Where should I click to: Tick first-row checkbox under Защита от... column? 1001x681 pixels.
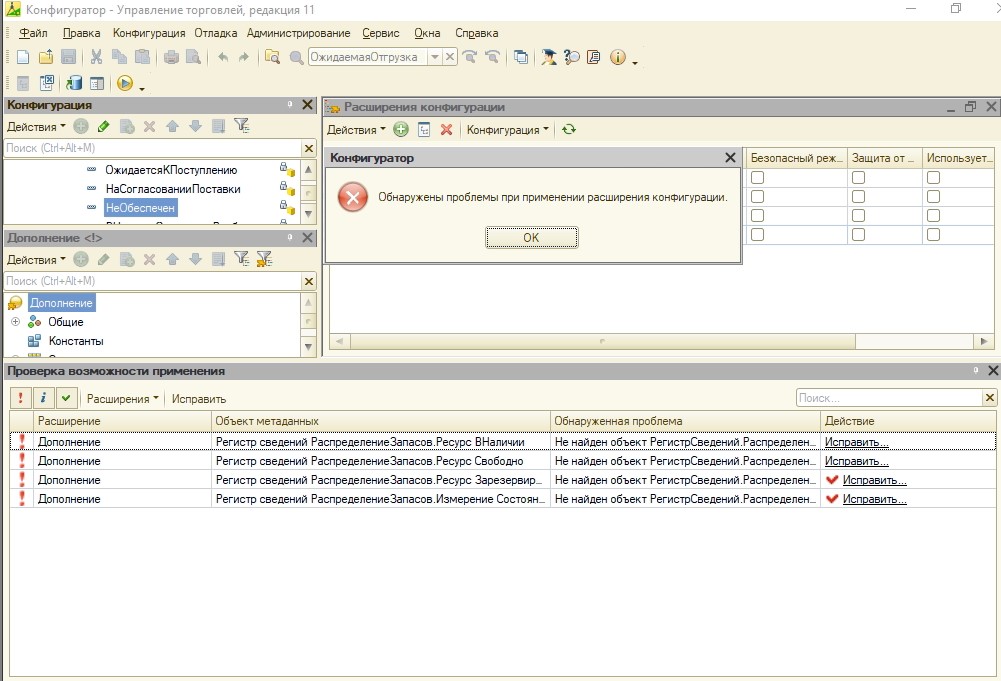point(859,177)
